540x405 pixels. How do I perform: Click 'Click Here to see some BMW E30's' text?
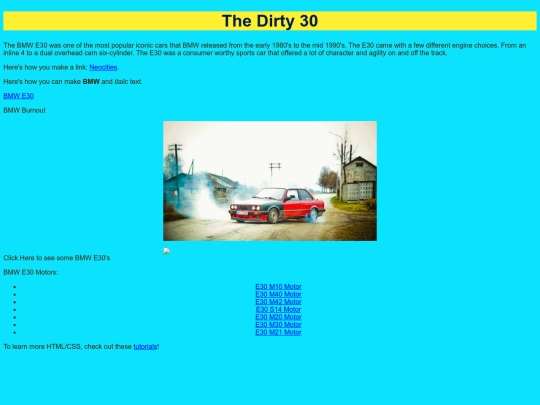tap(57, 258)
